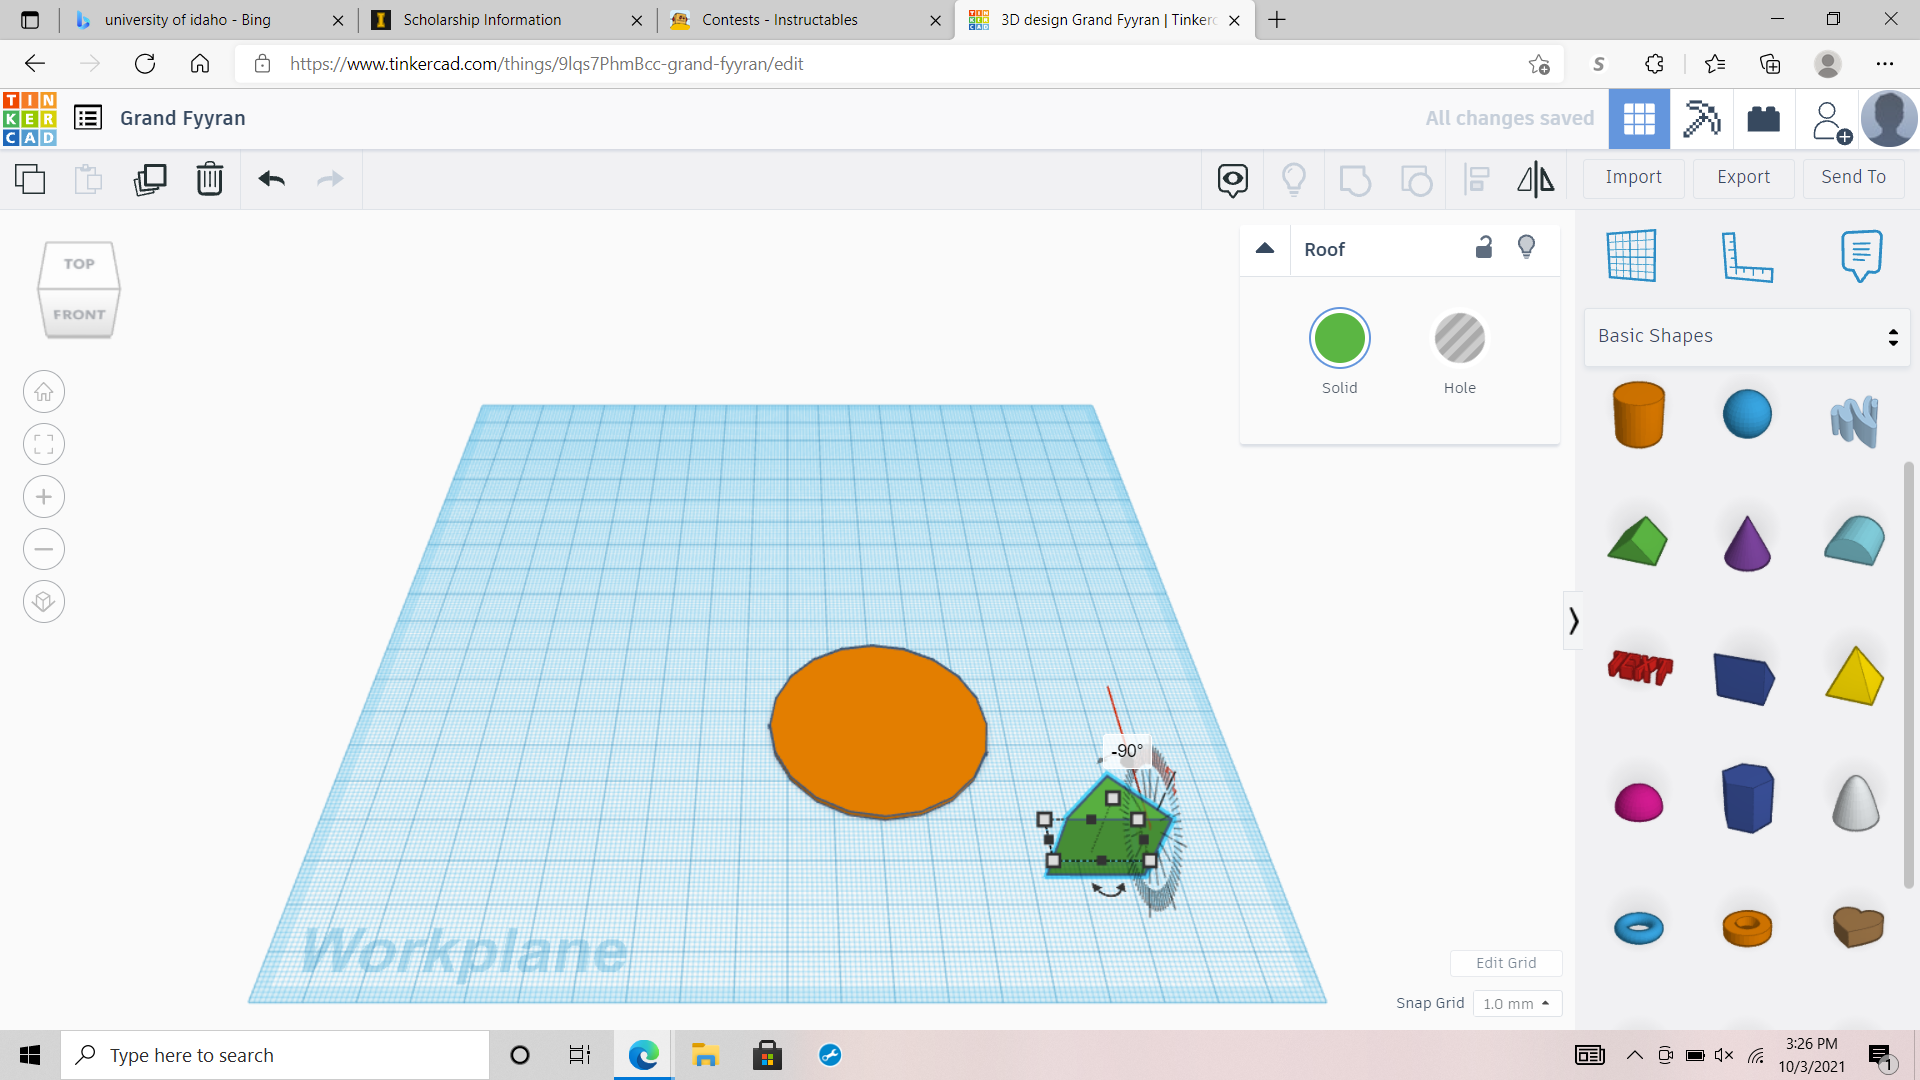Pick the orange Cylinder shape
Image resolution: width=1920 pixels, height=1080 pixels.
(1639, 414)
